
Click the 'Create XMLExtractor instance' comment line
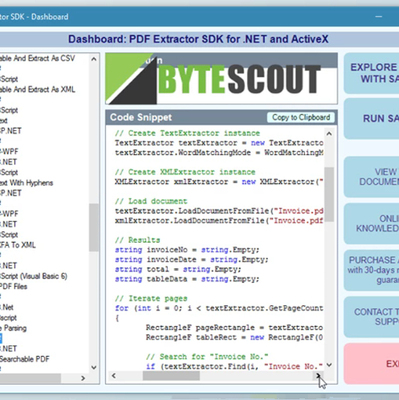pyautogui.click(x=185, y=172)
